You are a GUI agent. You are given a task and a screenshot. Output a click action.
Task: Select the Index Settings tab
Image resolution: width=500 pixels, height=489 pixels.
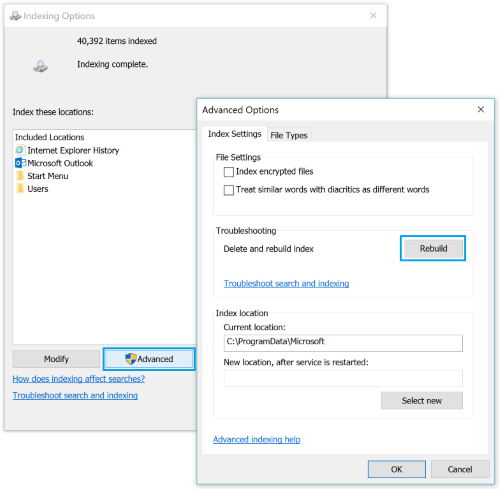click(x=235, y=134)
